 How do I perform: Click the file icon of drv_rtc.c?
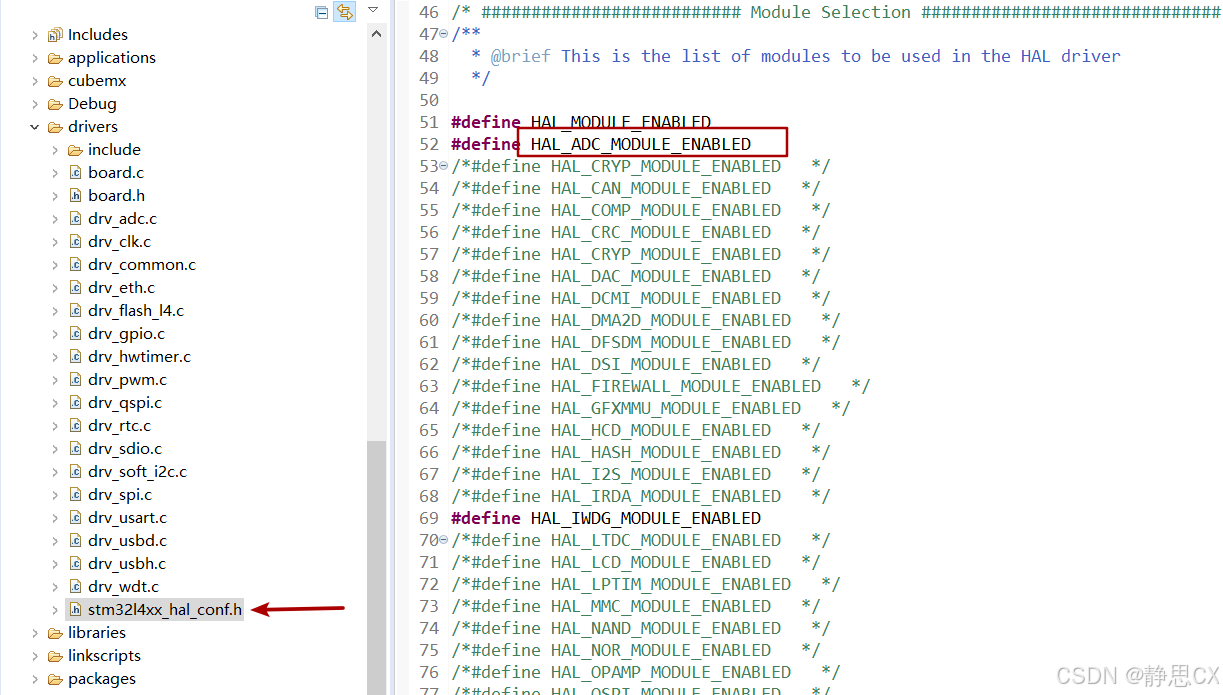(75, 426)
